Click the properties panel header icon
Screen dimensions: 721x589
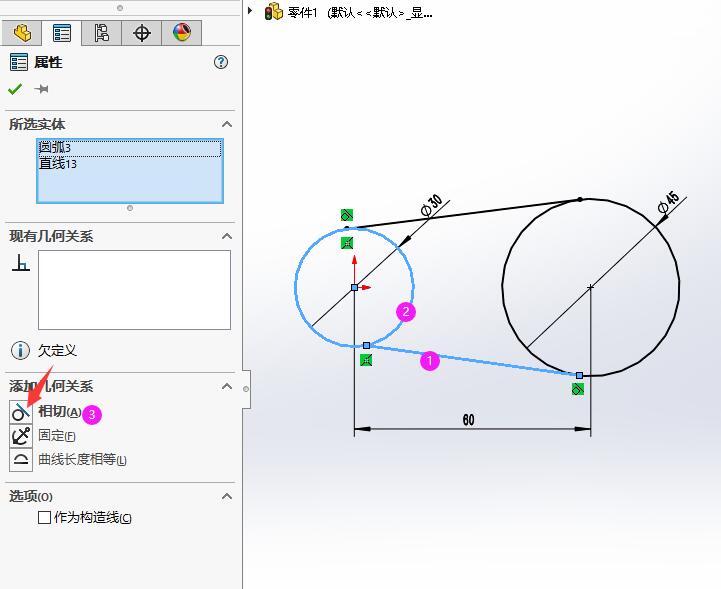coord(19,62)
